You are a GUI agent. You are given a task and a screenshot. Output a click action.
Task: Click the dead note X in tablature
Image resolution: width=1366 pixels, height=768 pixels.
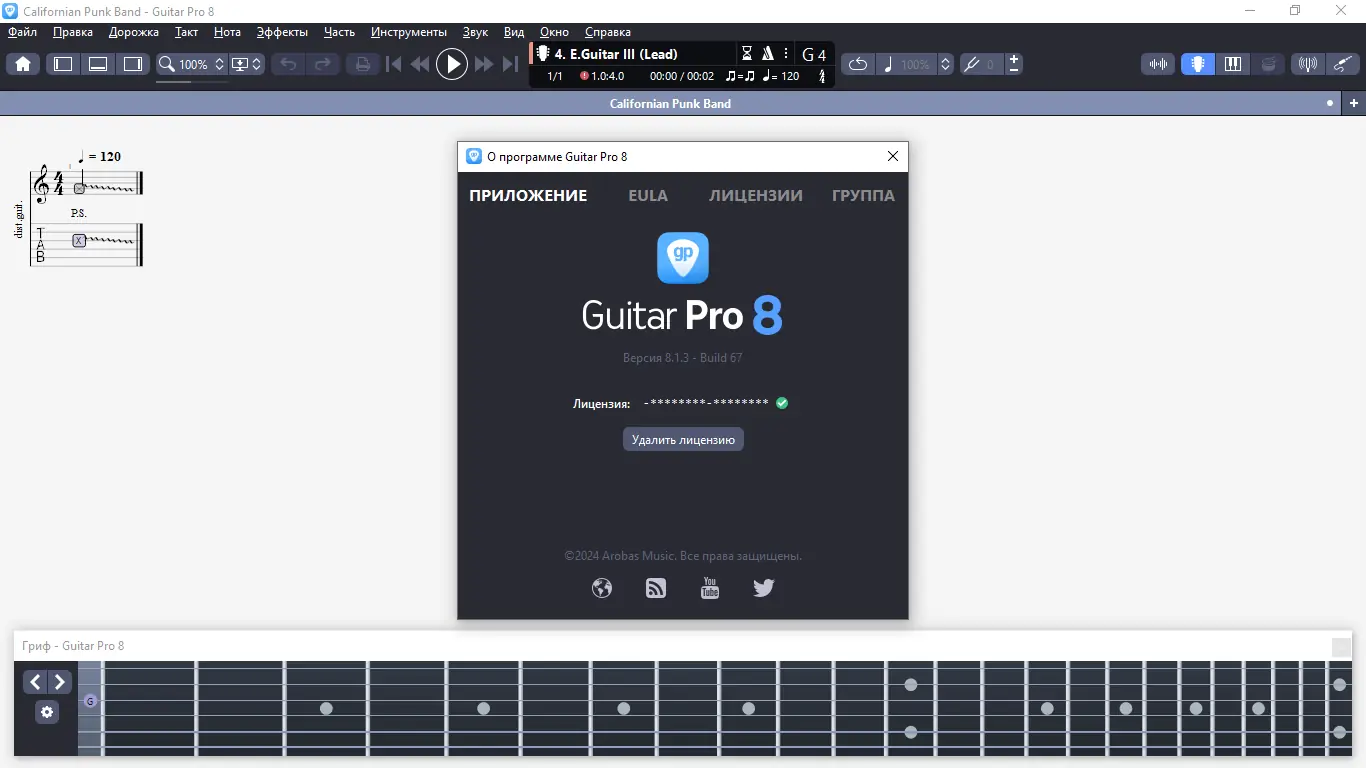[x=79, y=240]
